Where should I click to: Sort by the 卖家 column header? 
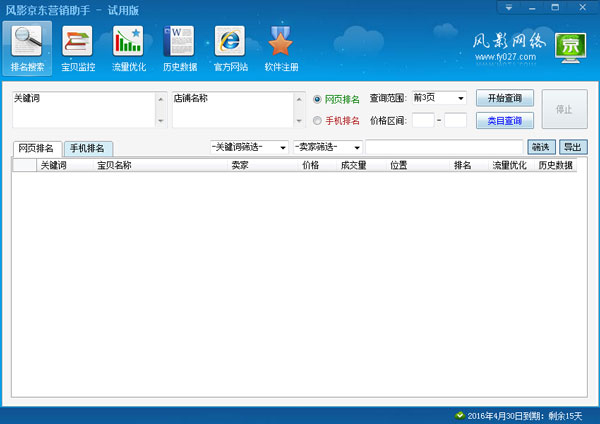coord(262,165)
